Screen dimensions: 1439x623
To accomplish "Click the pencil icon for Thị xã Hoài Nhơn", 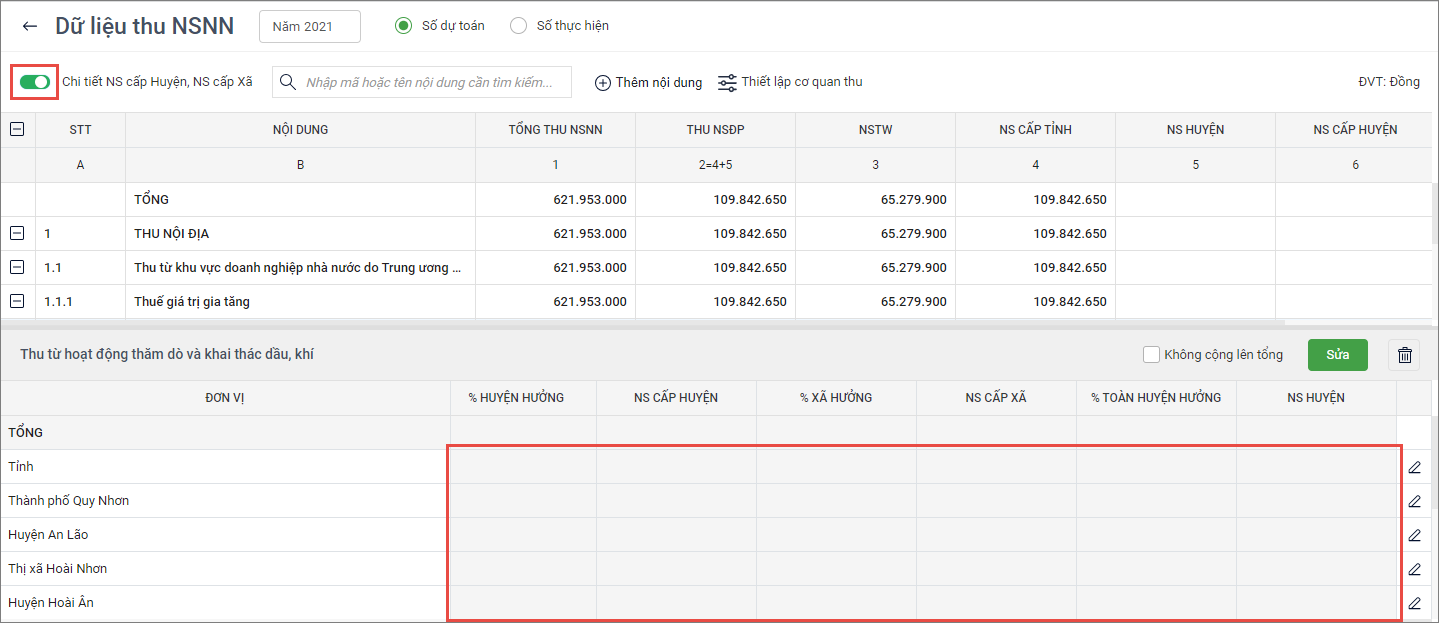I will (x=1414, y=569).
